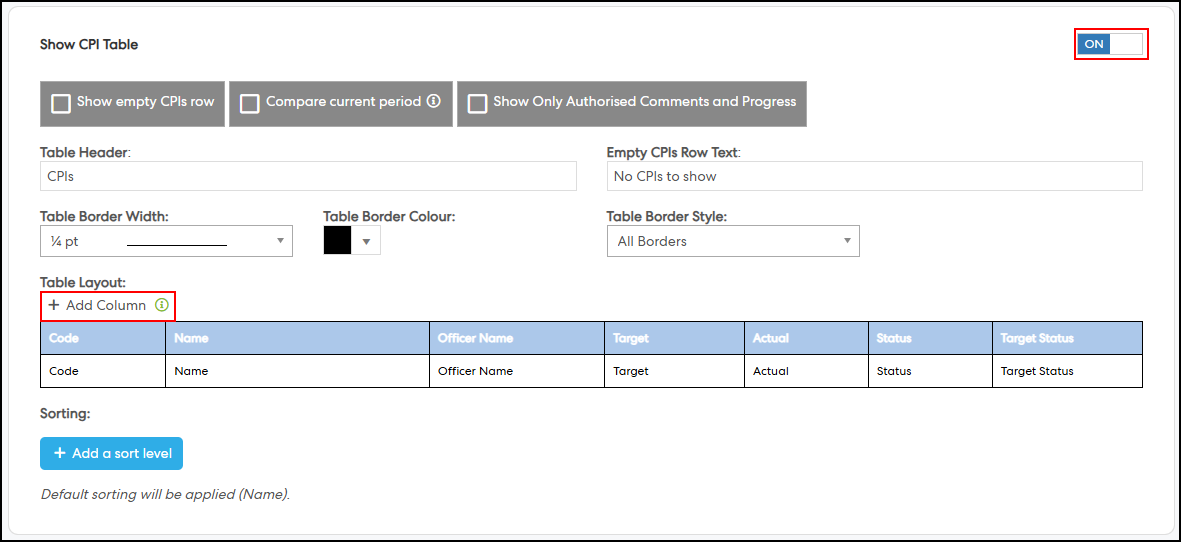Enable Show empty CPIs row checkbox
Screen dimensions: 1181x542
(61, 103)
